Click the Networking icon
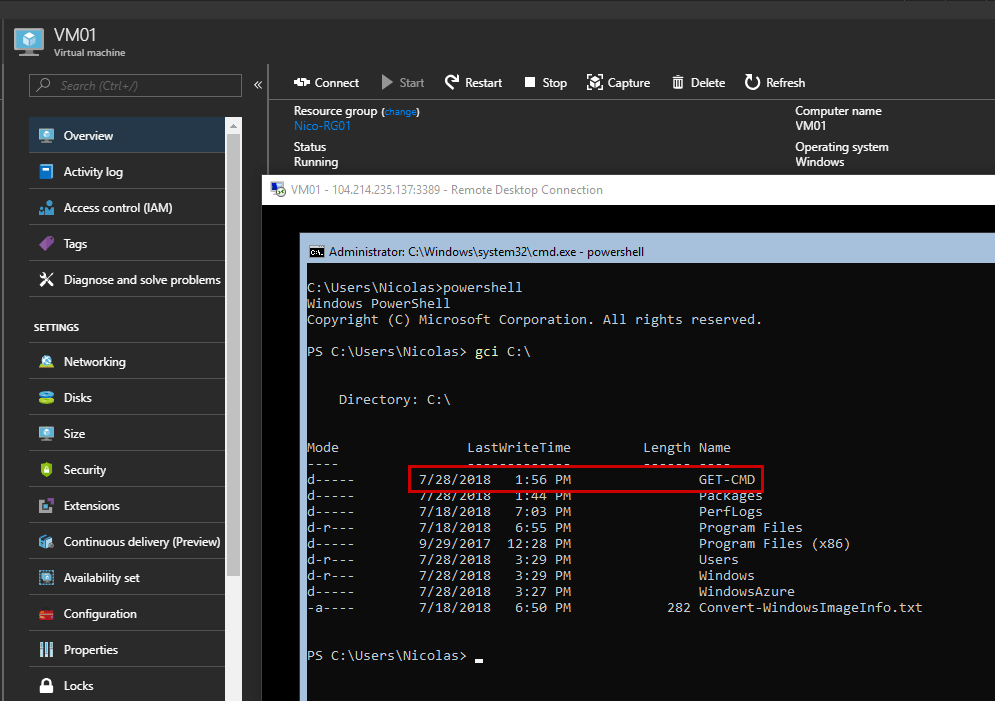Screen dimensions: 995x701 point(46,362)
